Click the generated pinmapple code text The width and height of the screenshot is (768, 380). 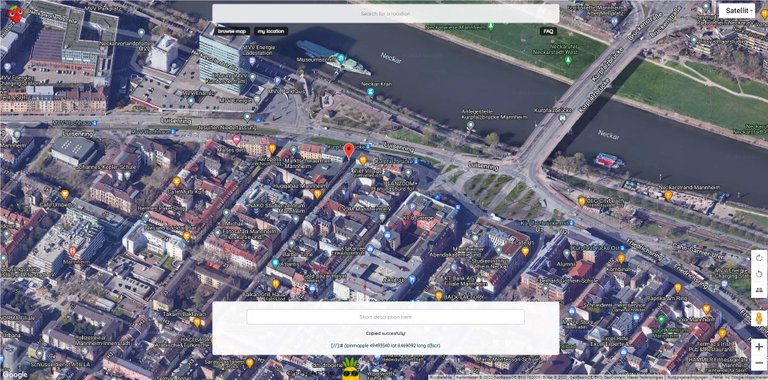[385, 346]
